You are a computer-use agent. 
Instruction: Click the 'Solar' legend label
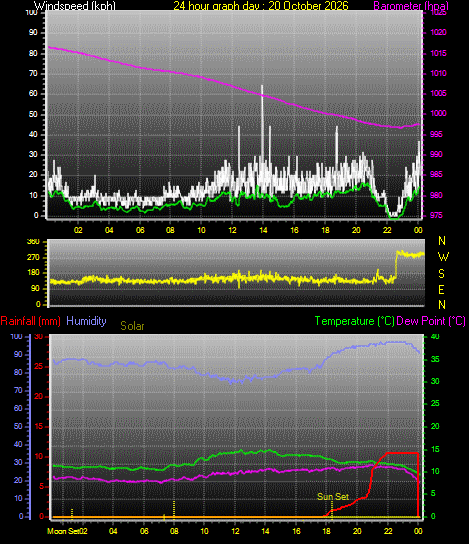click(132, 326)
